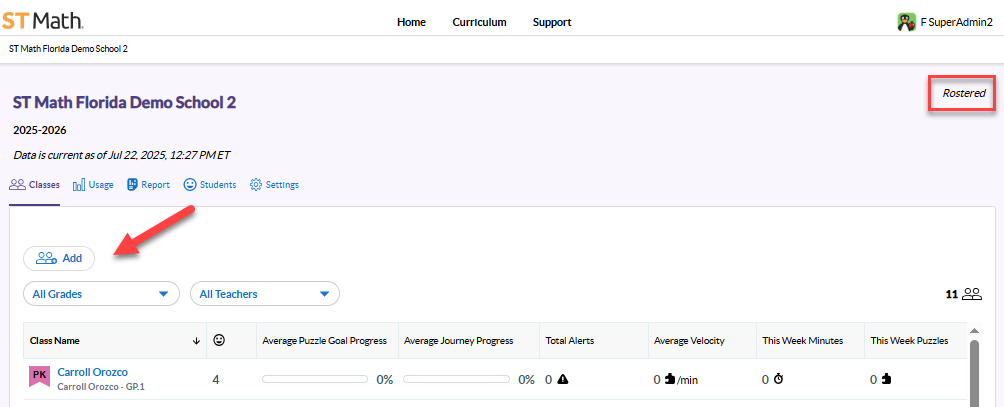Click the Data is current as of text
The image size is (1004, 407).
[x=122, y=155]
